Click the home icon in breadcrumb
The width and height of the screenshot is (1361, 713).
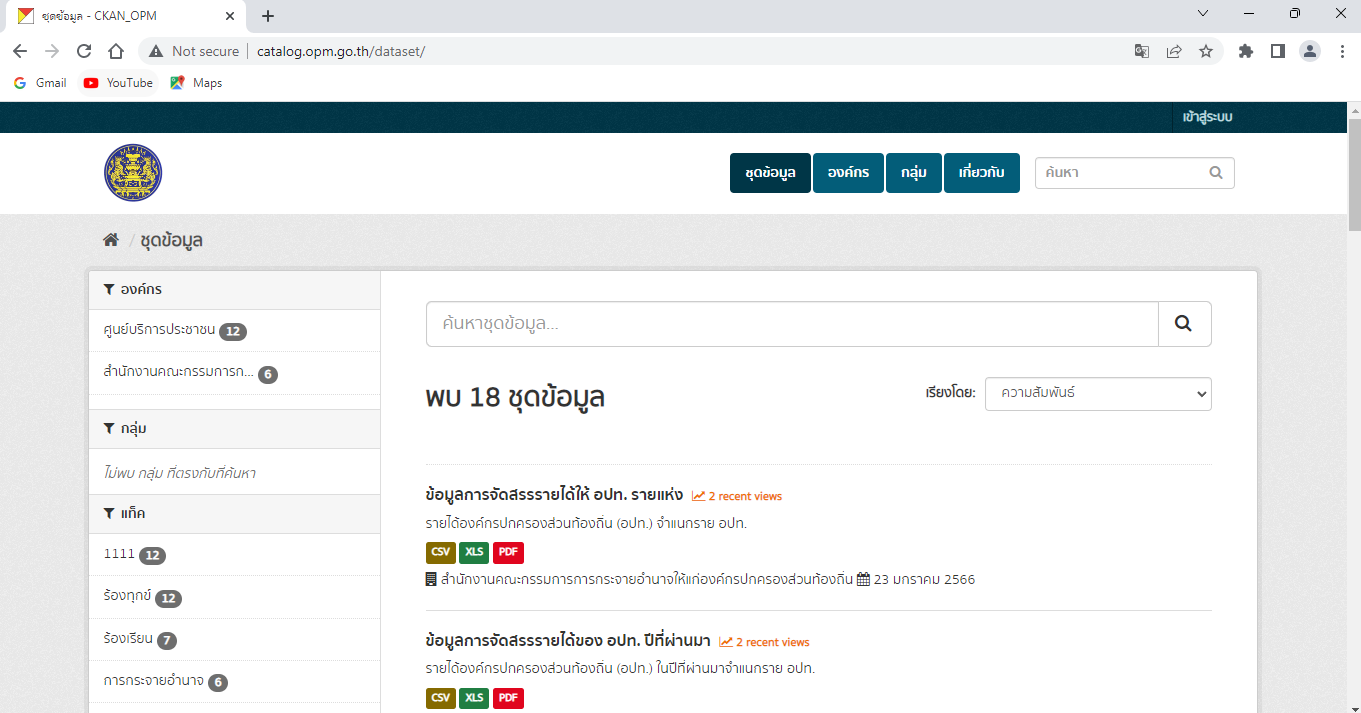111,240
